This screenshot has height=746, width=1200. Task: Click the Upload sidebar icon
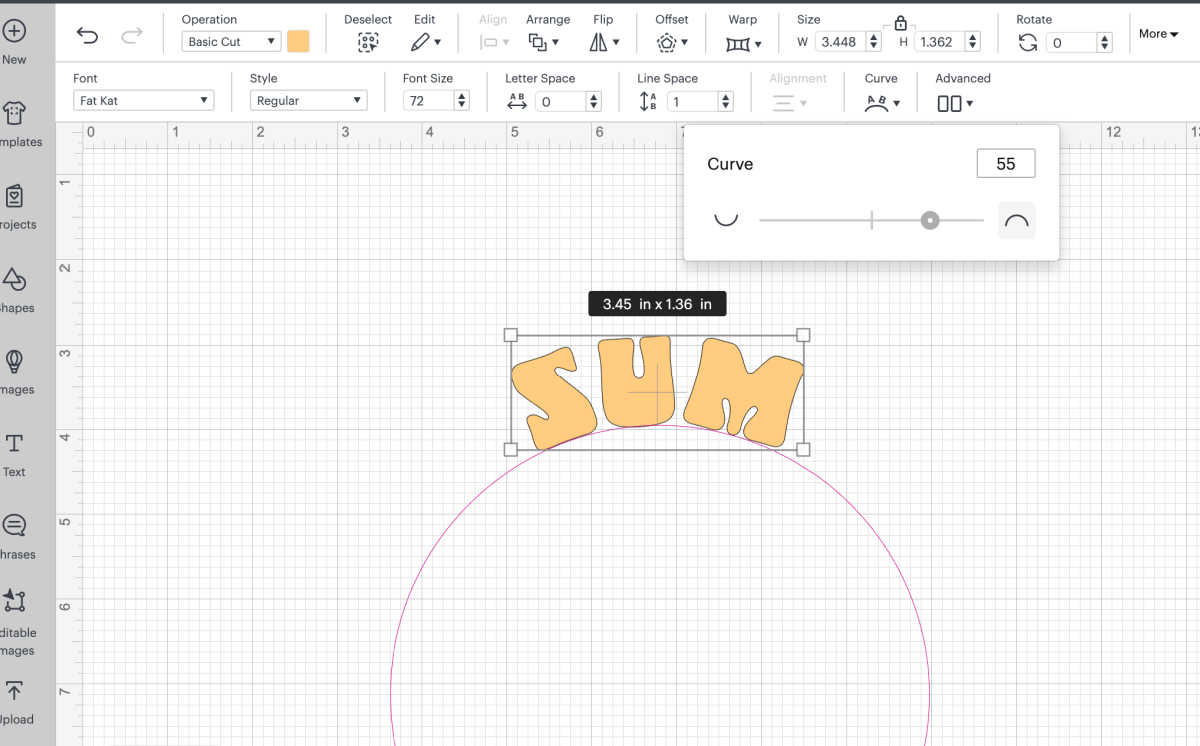[15, 702]
